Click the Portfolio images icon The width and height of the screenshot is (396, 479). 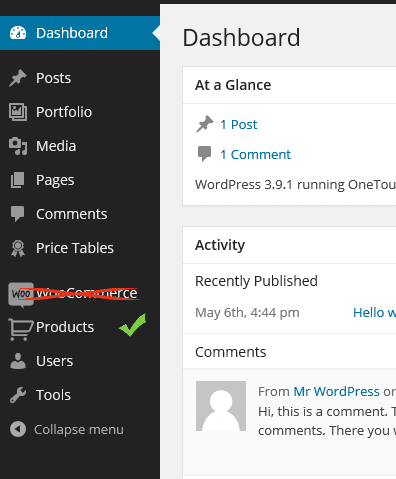[18, 112]
